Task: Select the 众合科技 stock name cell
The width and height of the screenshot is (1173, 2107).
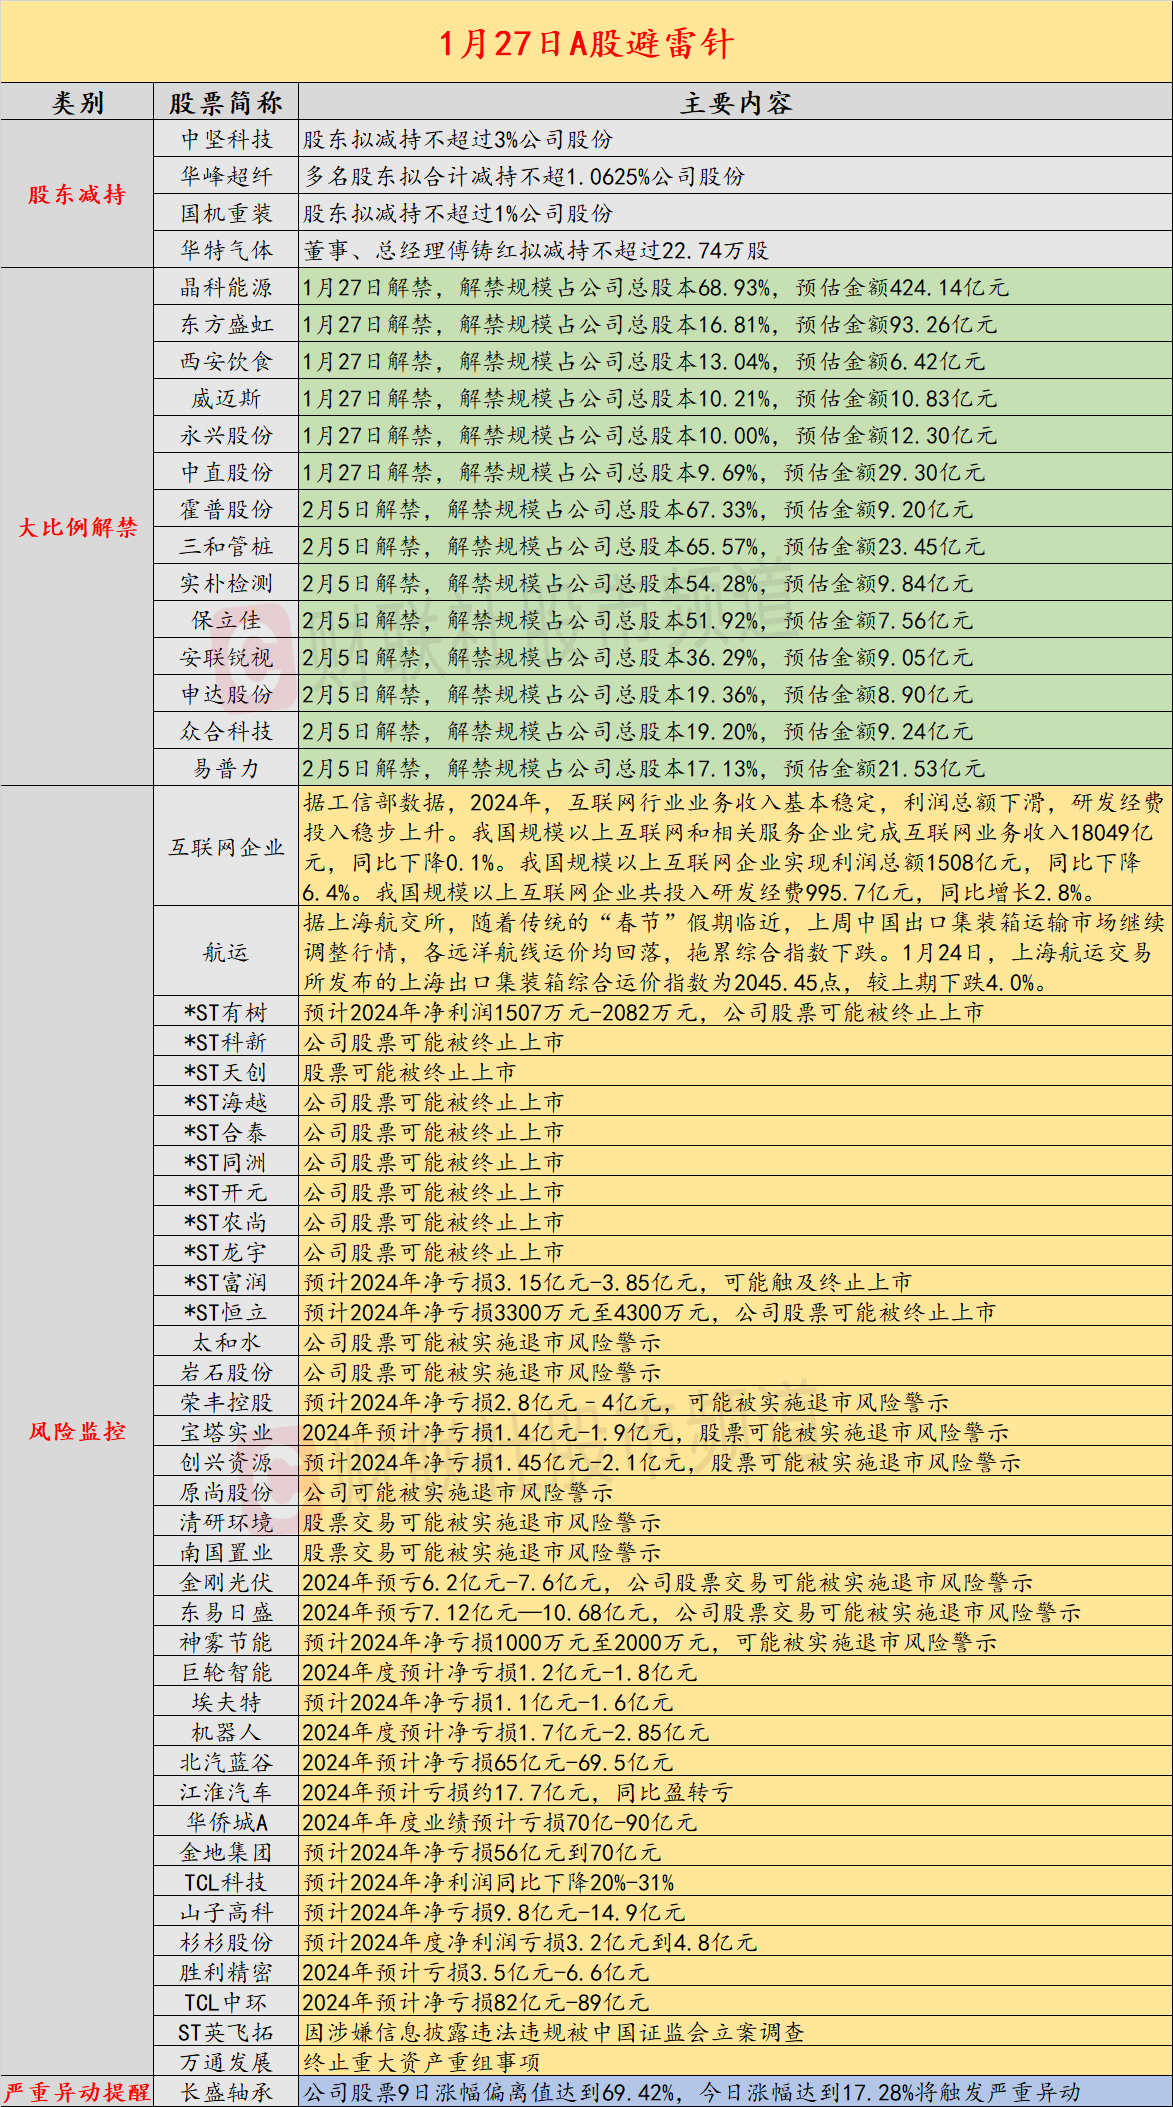Action: (226, 731)
